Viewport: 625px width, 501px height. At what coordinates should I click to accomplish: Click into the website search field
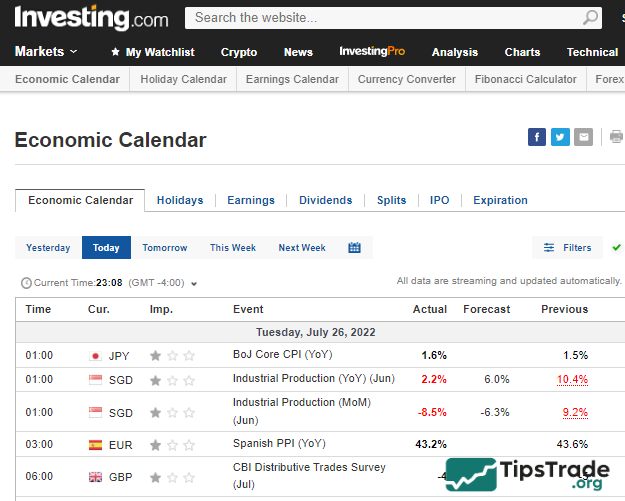[380, 18]
